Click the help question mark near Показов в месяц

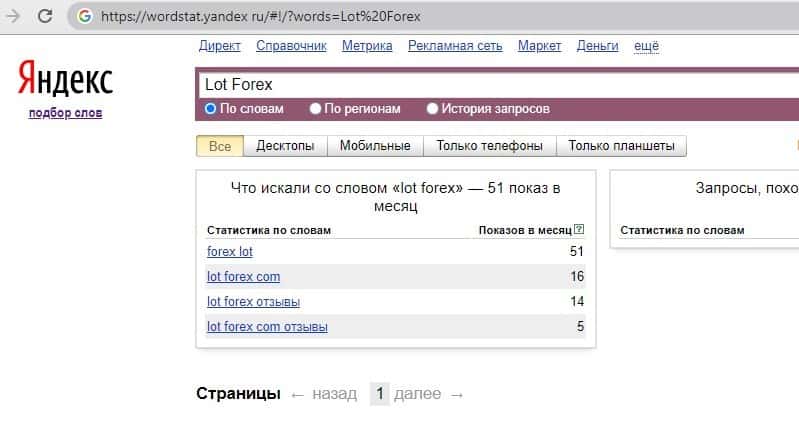(x=579, y=229)
